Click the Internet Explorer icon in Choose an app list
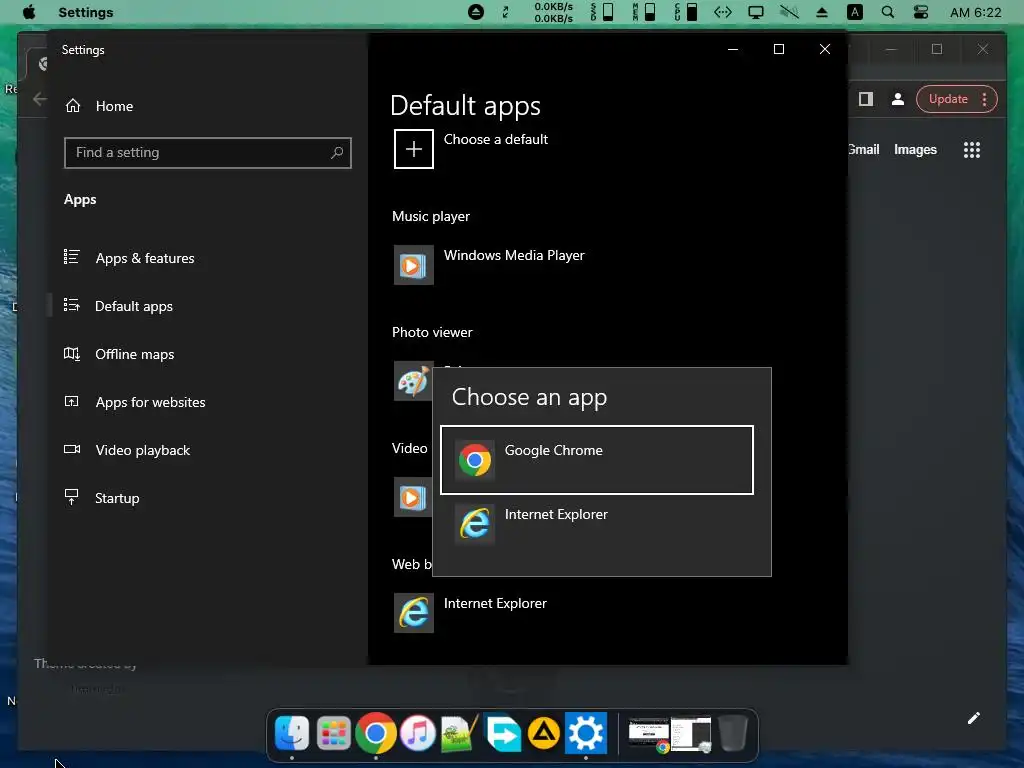Image resolution: width=1024 pixels, height=768 pixels. coord(475,524)
